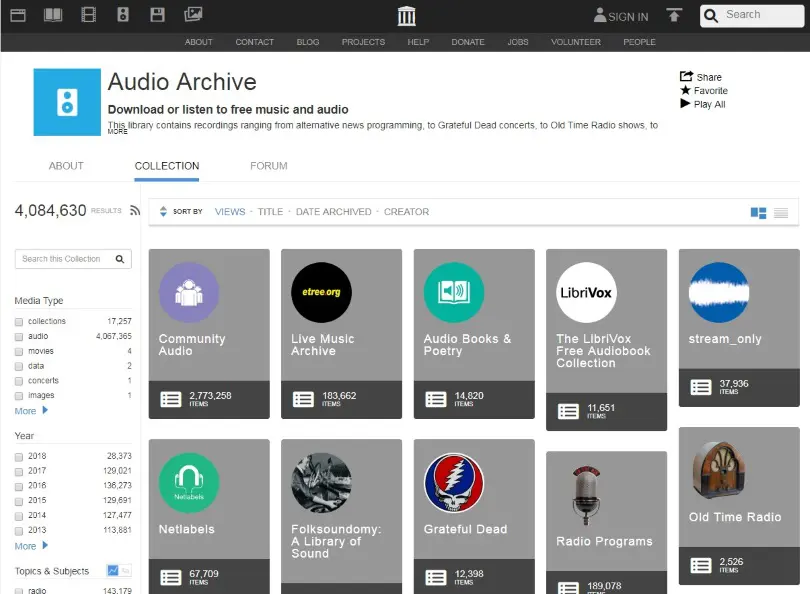Expand More under Media Type
Viewport: 810px width, 594px height.
click(31, 411)
